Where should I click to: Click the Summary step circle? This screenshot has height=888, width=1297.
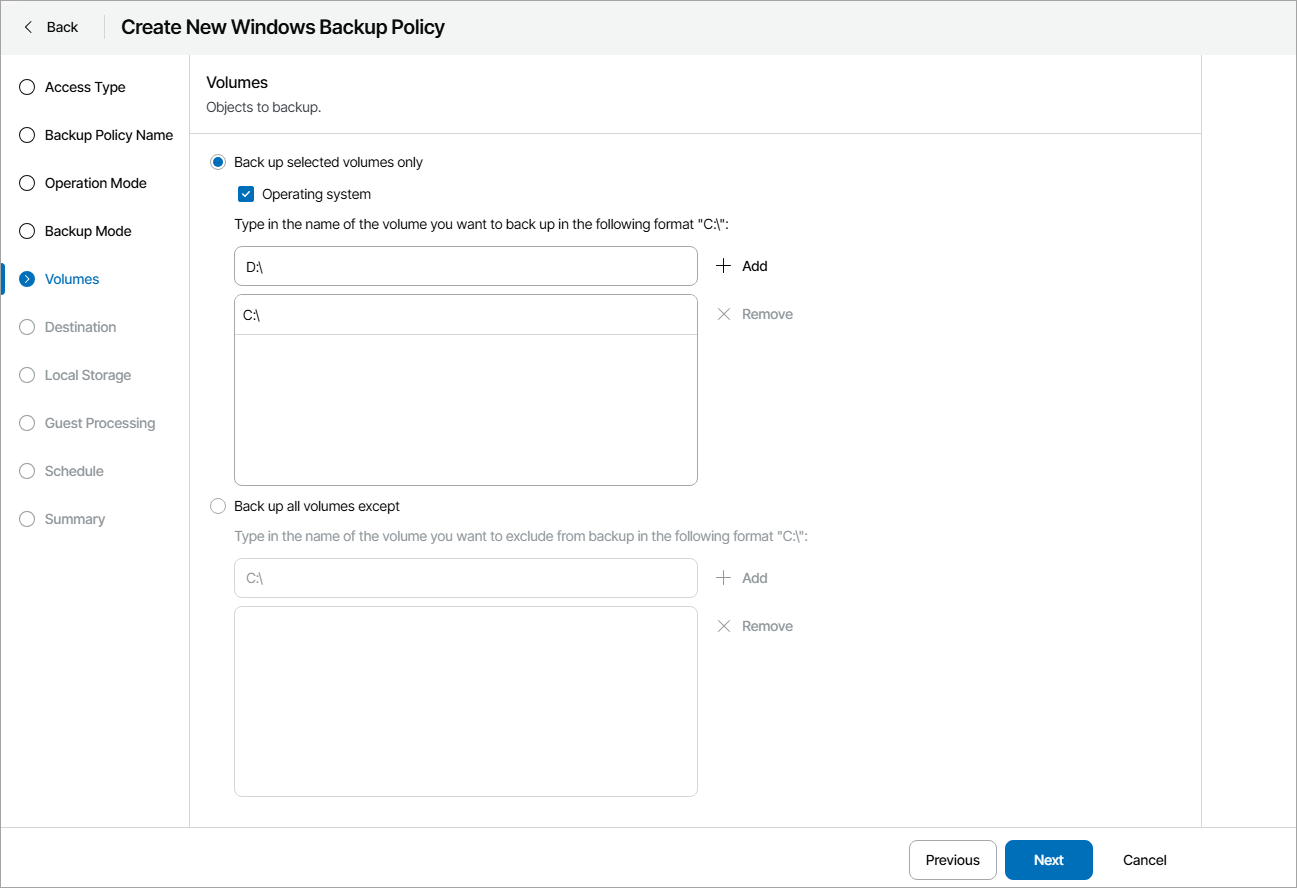pos(26,519)
